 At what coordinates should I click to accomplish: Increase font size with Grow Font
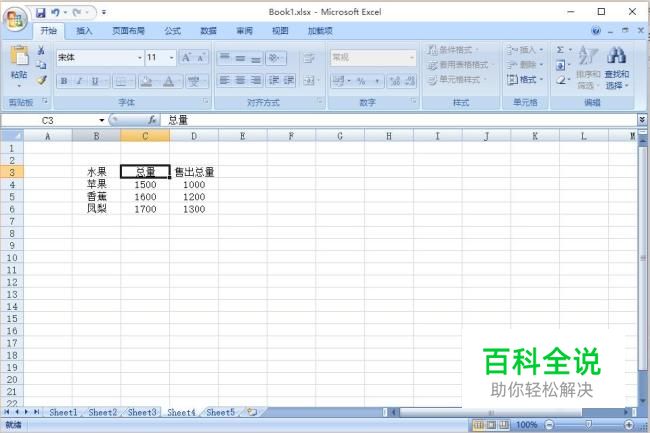click(x=186, y=58)
